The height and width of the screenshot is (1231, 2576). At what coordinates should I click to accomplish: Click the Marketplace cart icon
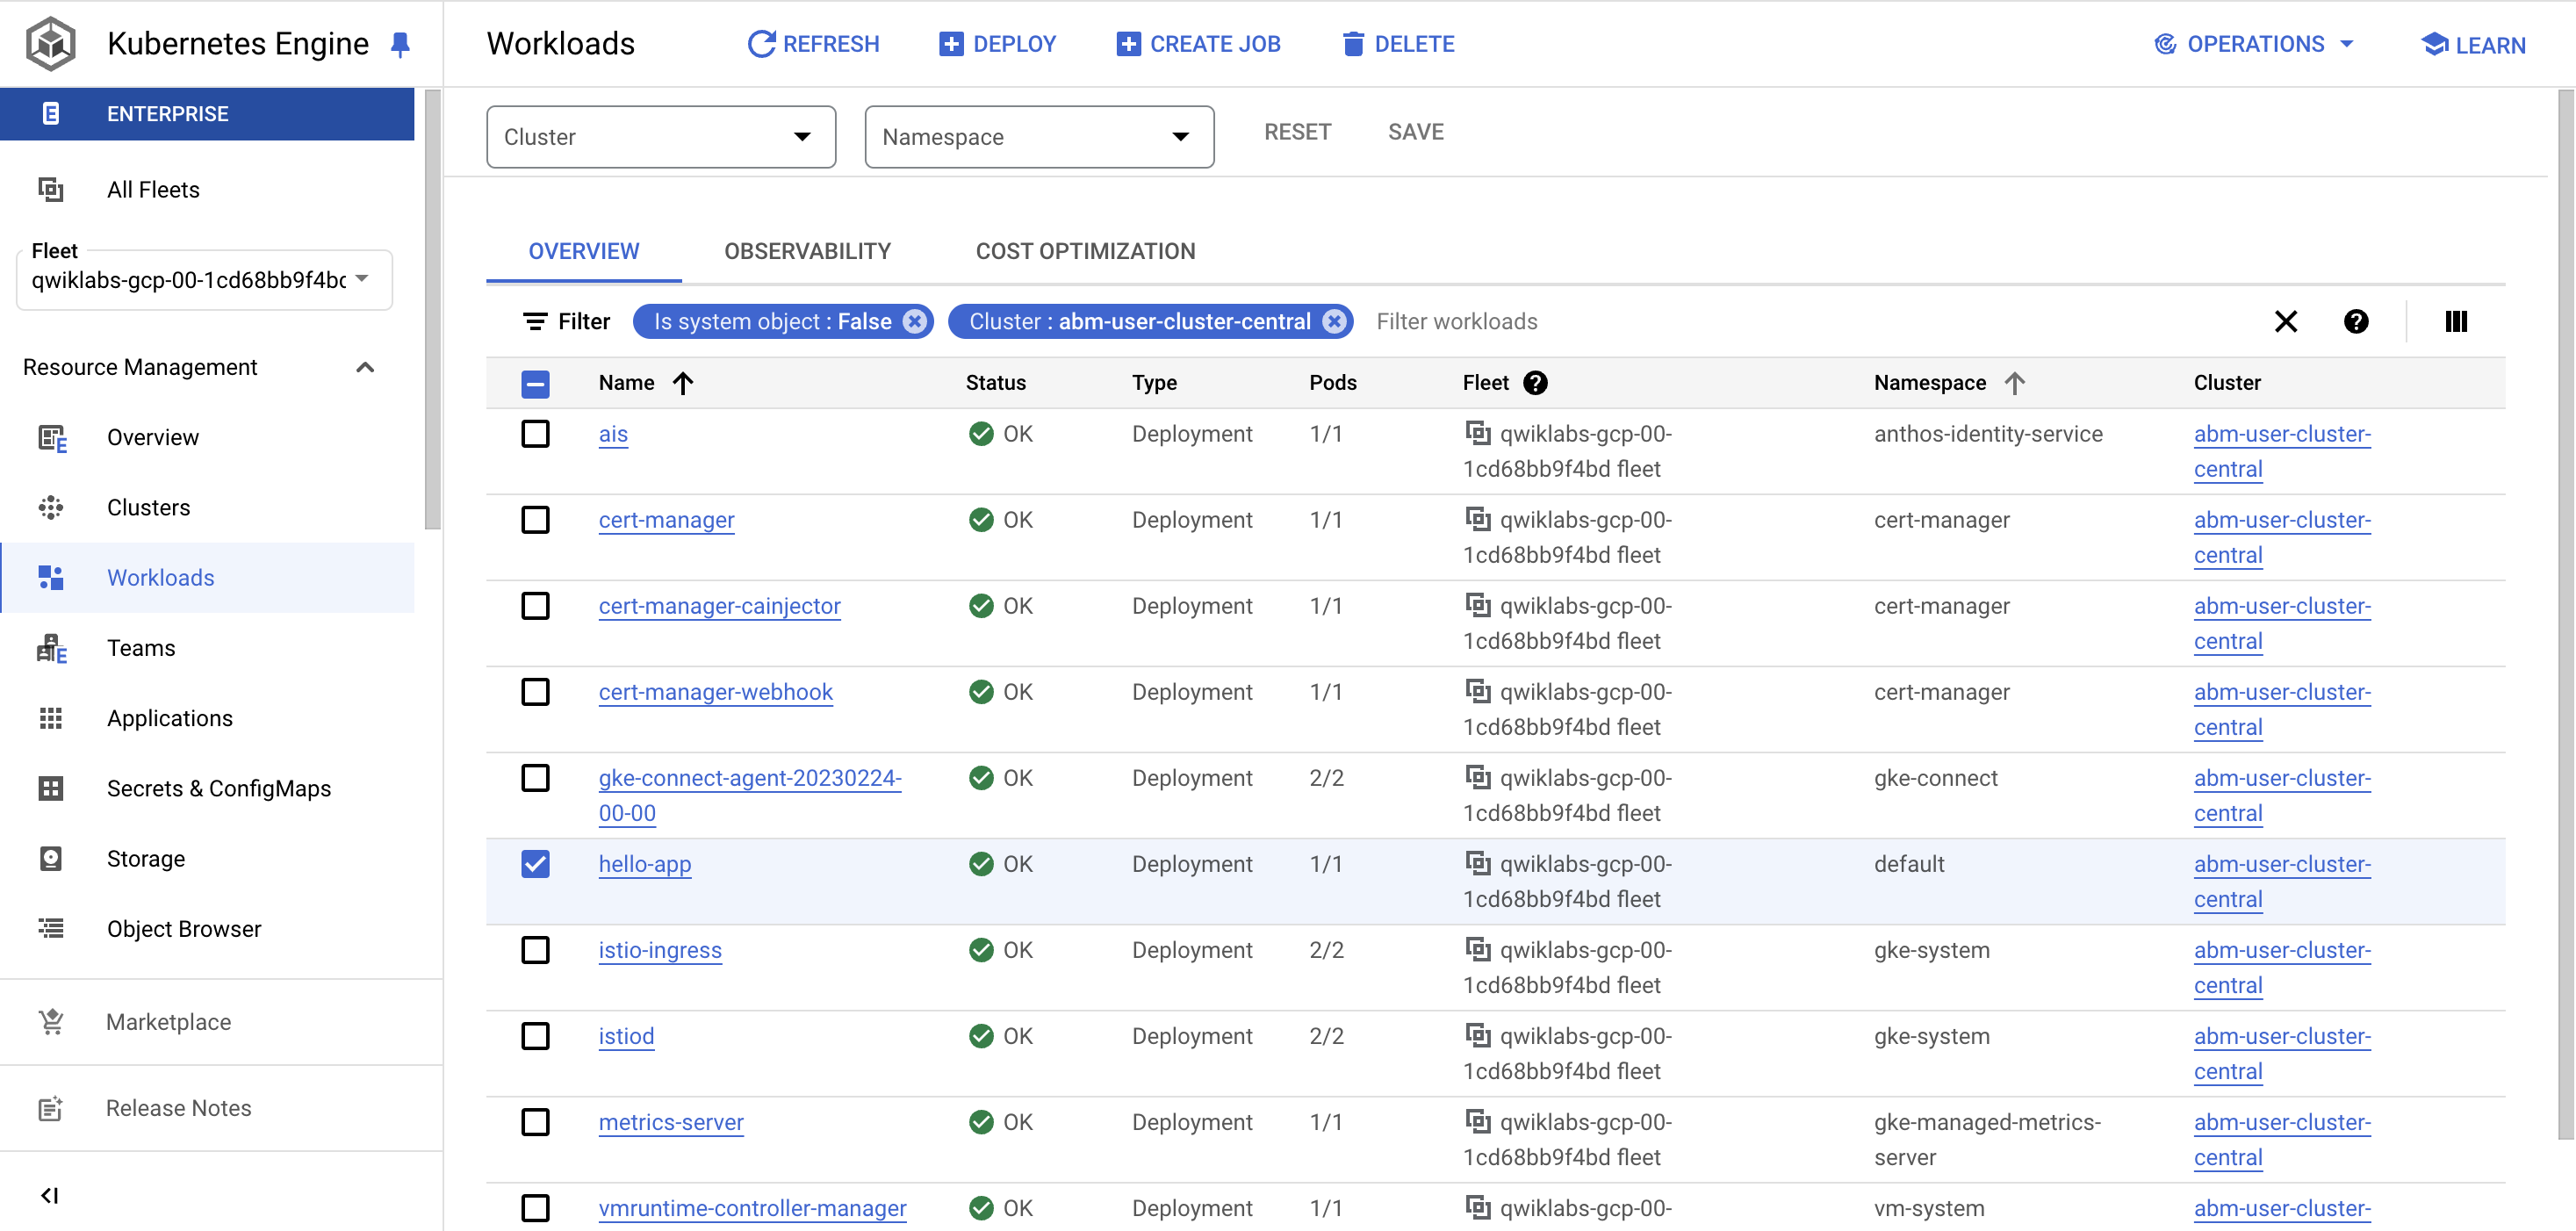click(x=51, y=1021)
